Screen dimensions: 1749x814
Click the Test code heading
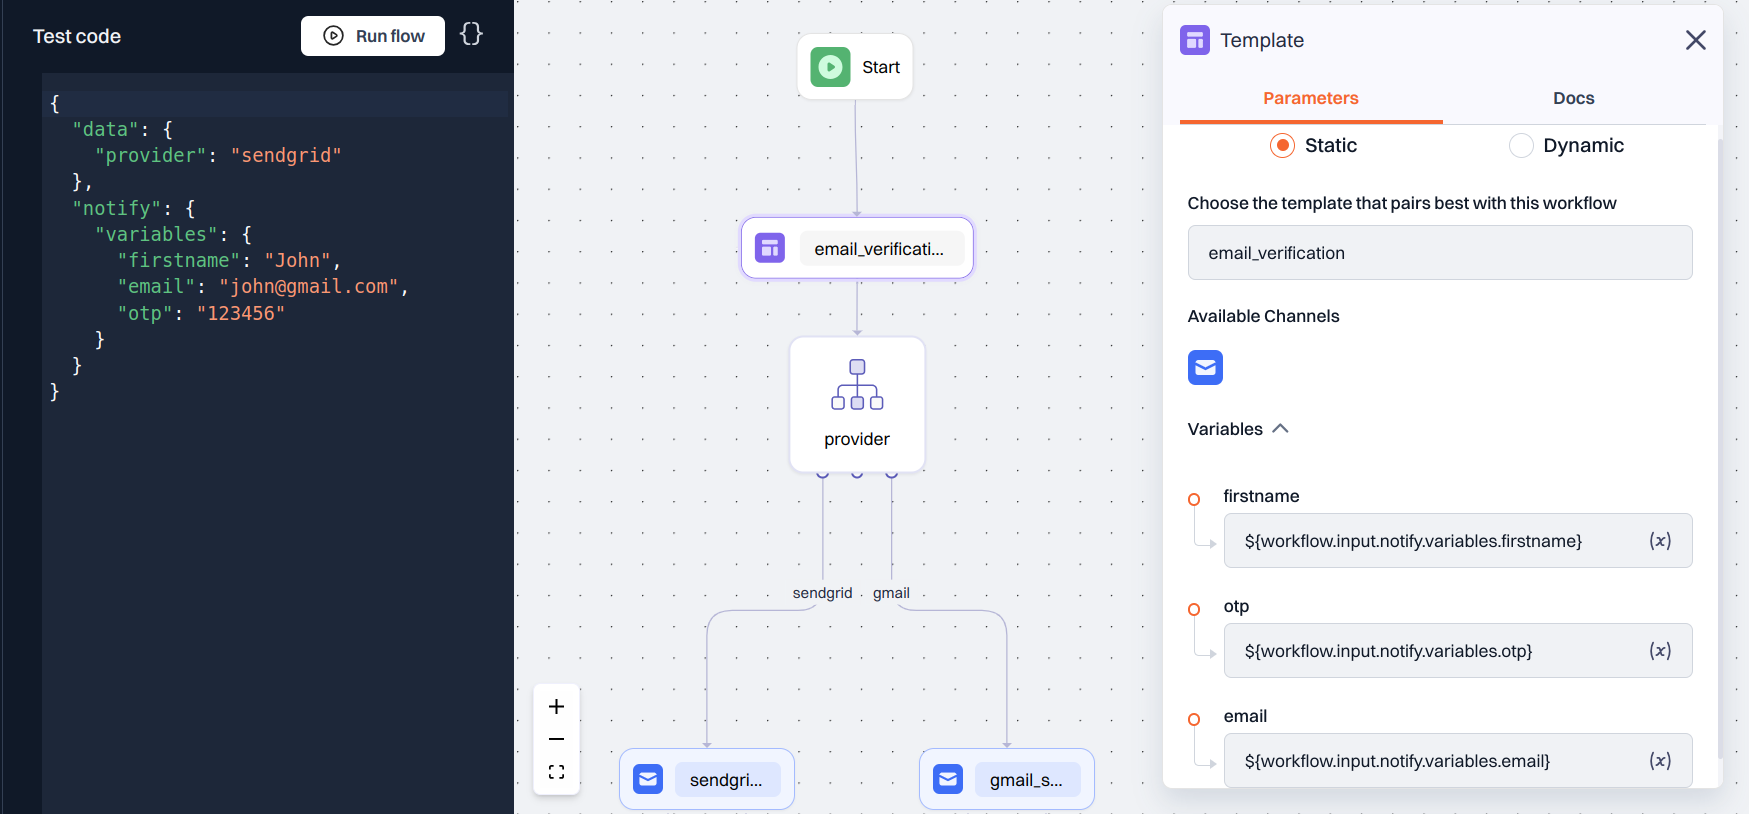[77, 36]
